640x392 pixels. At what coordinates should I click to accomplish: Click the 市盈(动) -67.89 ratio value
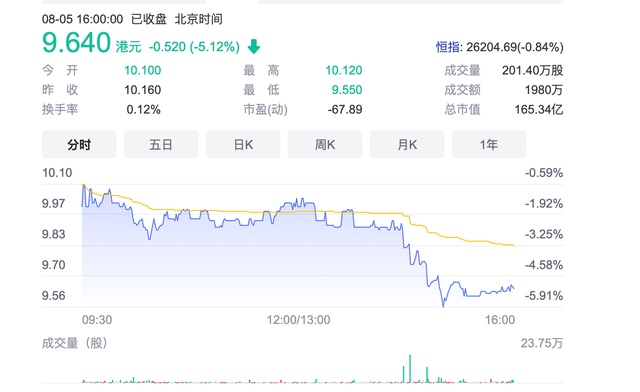pos(345,109)
